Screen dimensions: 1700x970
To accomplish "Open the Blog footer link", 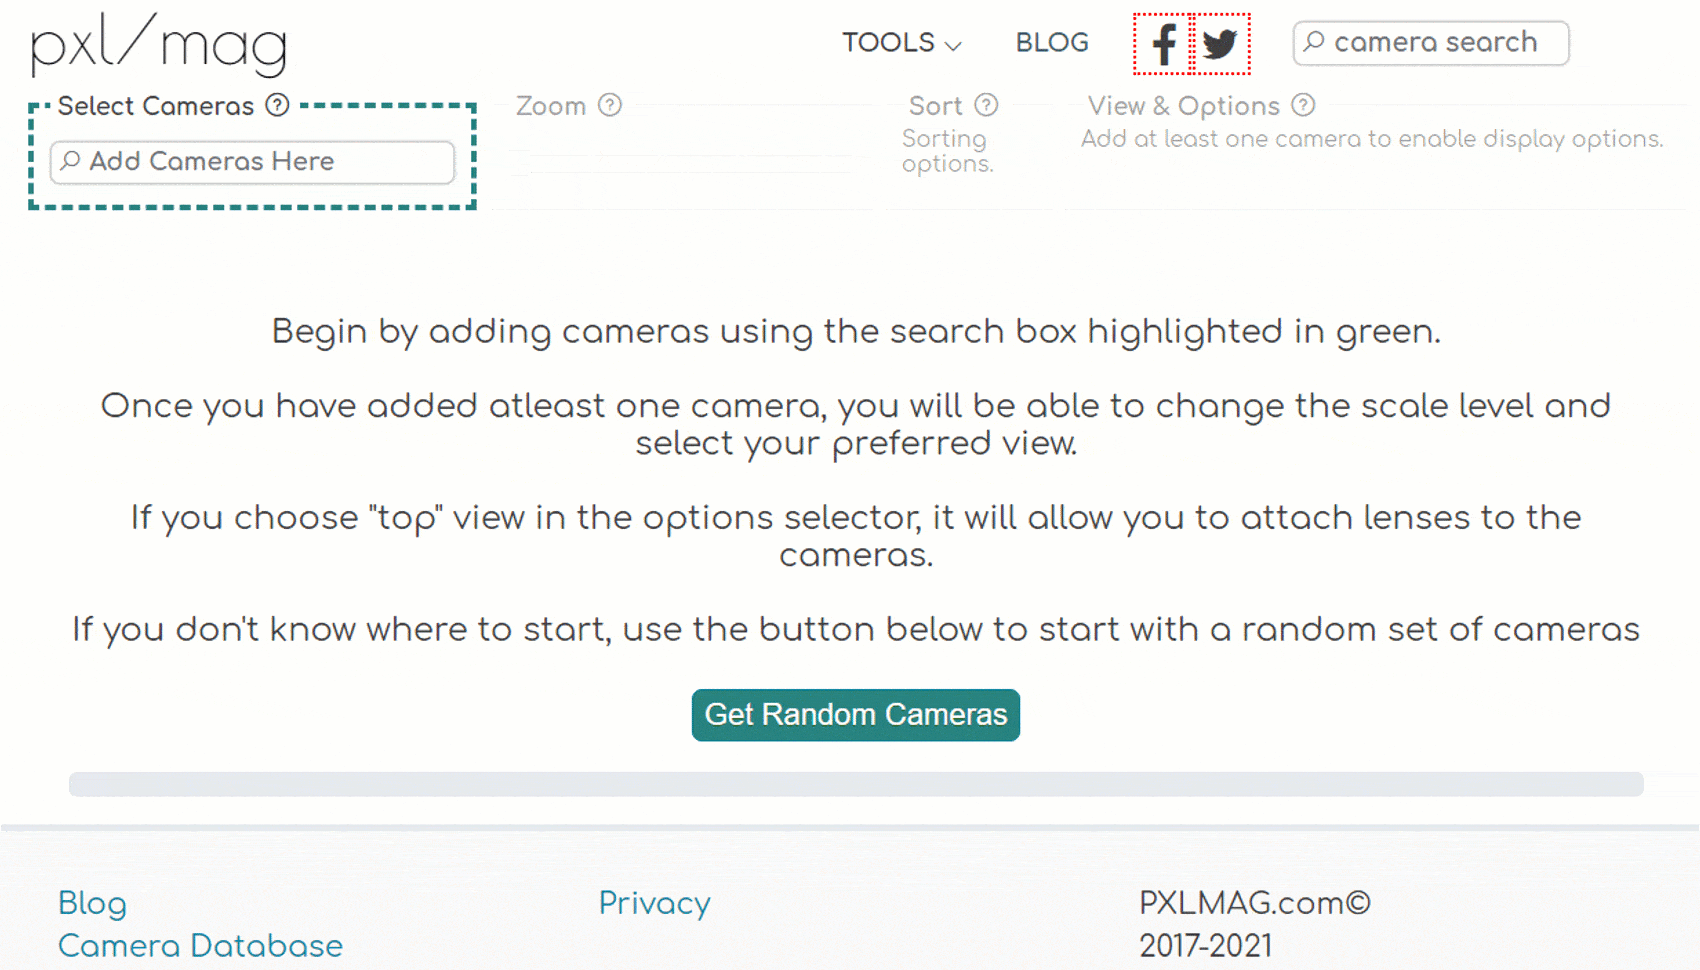I will click(x=91, y=903).
